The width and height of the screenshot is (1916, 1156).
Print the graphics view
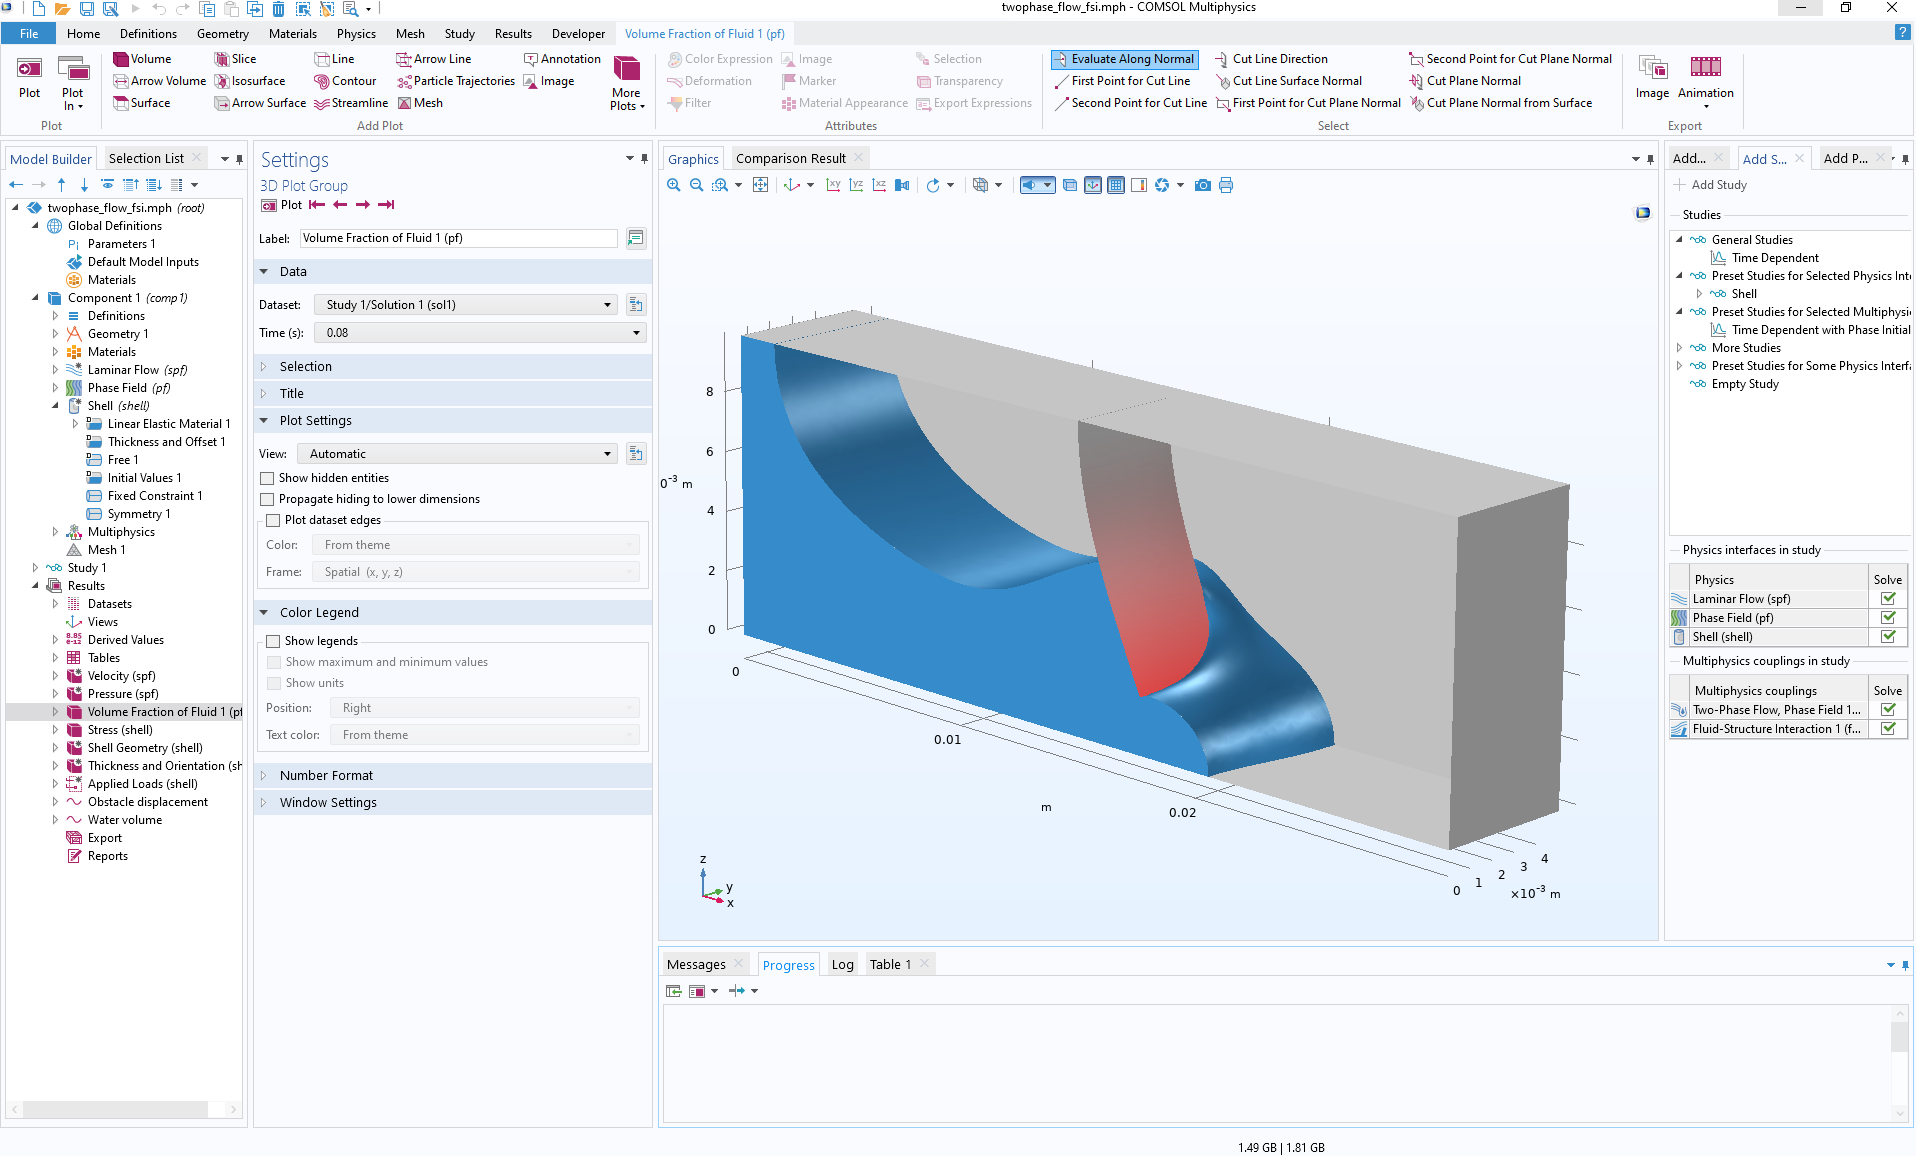[1227, 185]
